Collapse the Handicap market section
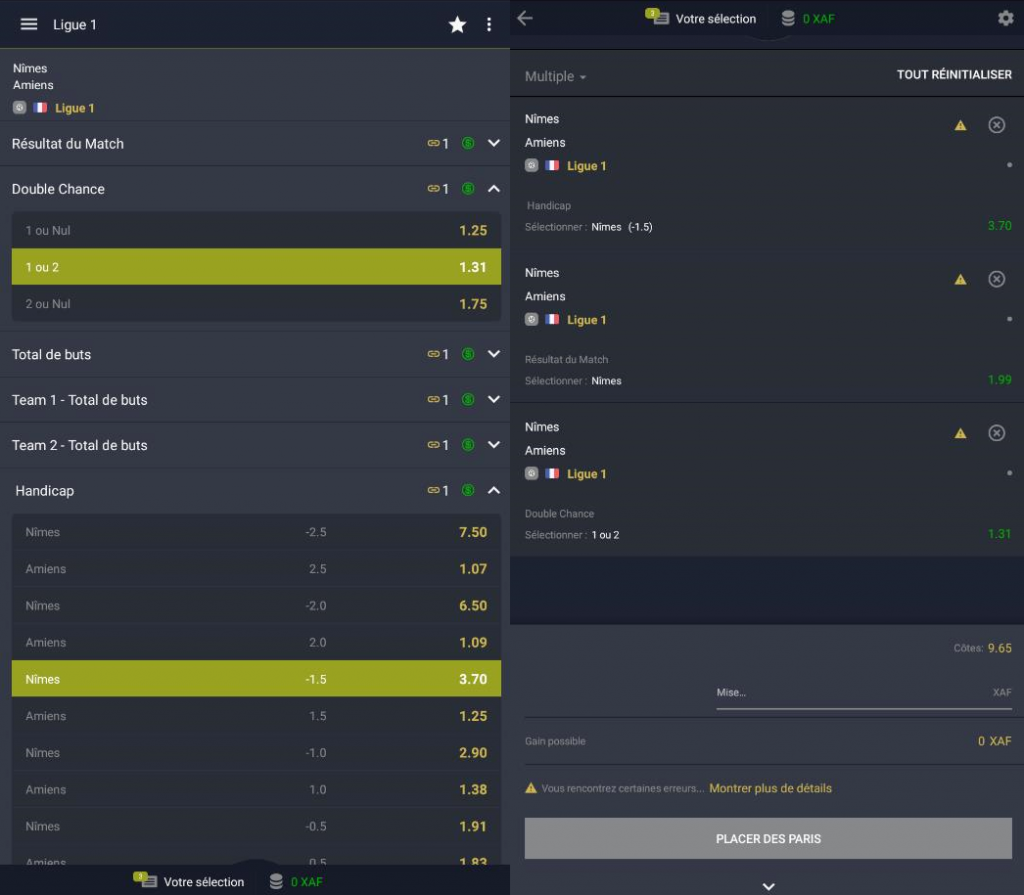Screen dimensions: 1024x895 click(x=493, y=491)
